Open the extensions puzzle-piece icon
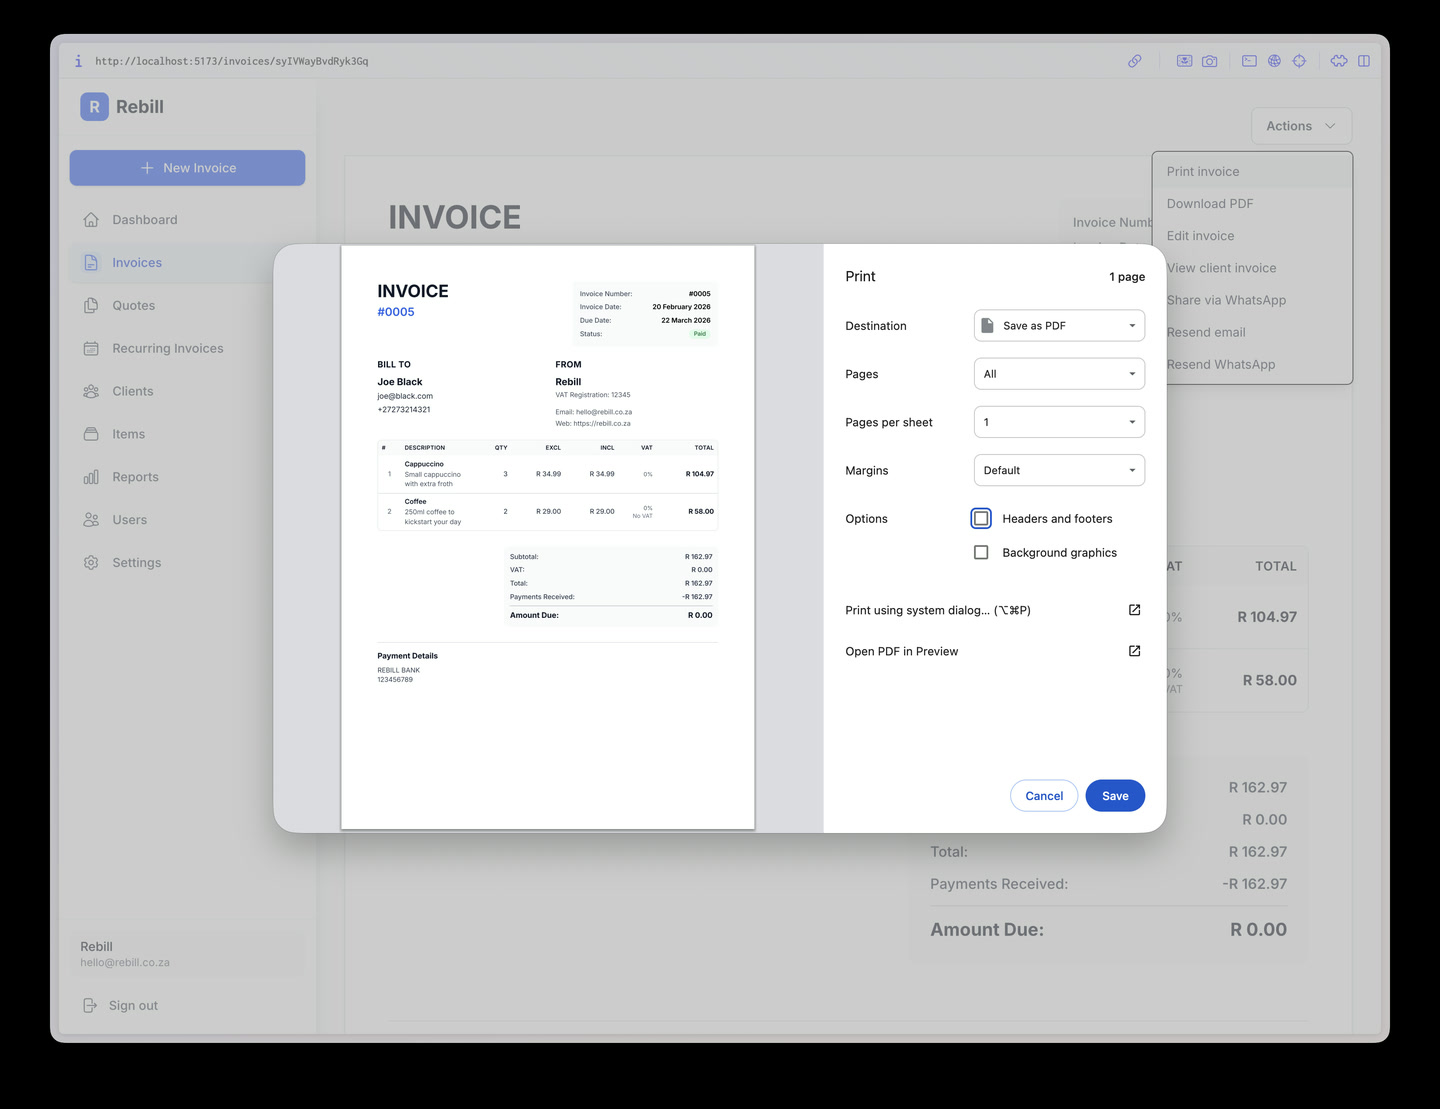This screenshot has width=1440, height=1109. pos(1339,61)
